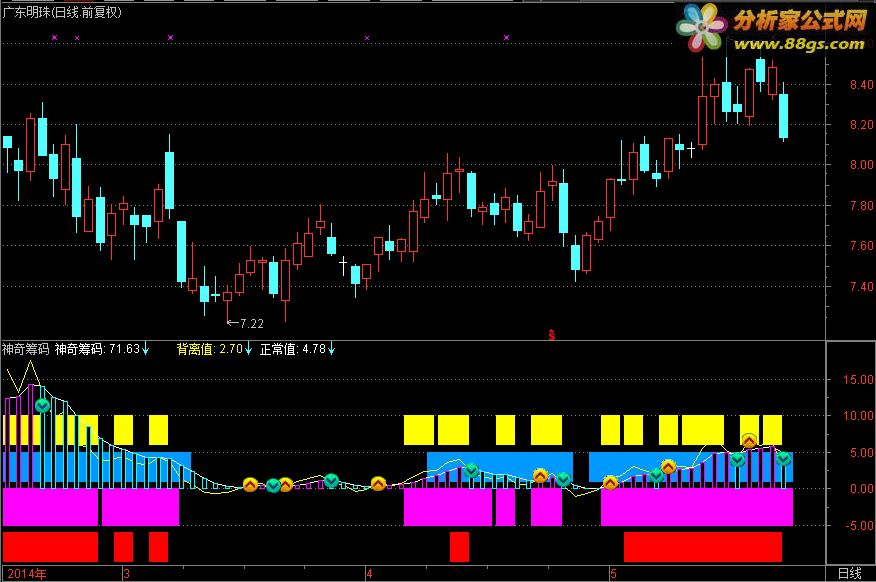Click the 2014年 label on the time axis

coord(27,574)
